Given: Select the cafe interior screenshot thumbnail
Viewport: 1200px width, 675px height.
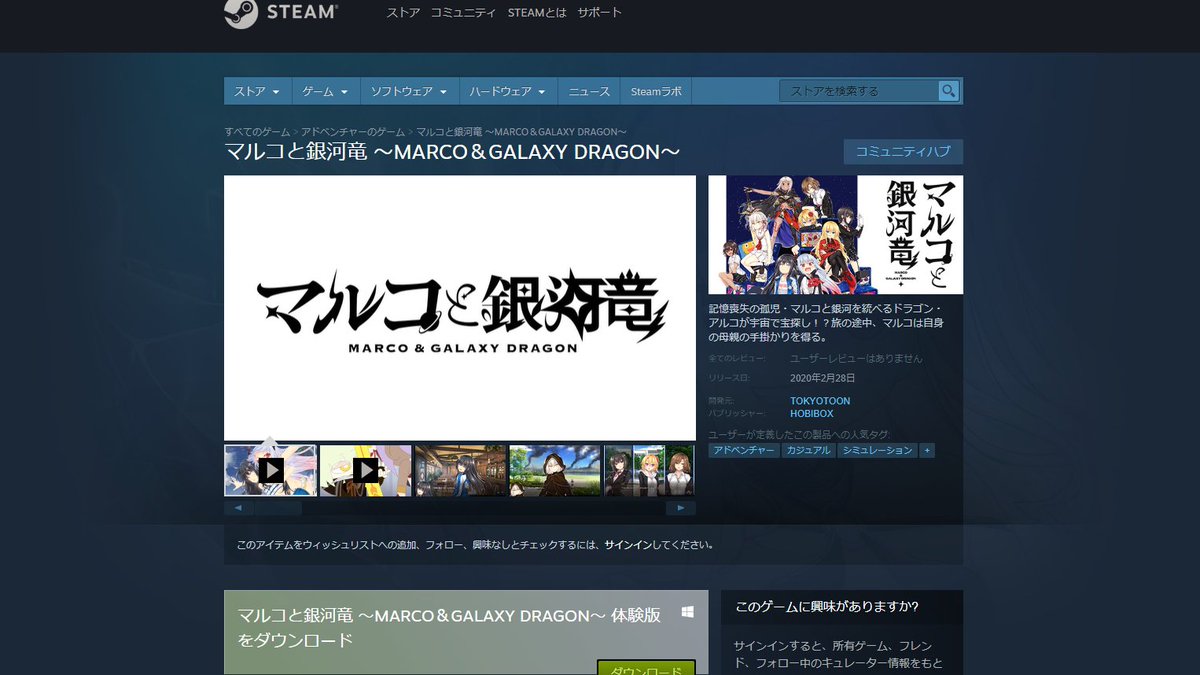Looking at the screenshot, I should coord(461,470).
